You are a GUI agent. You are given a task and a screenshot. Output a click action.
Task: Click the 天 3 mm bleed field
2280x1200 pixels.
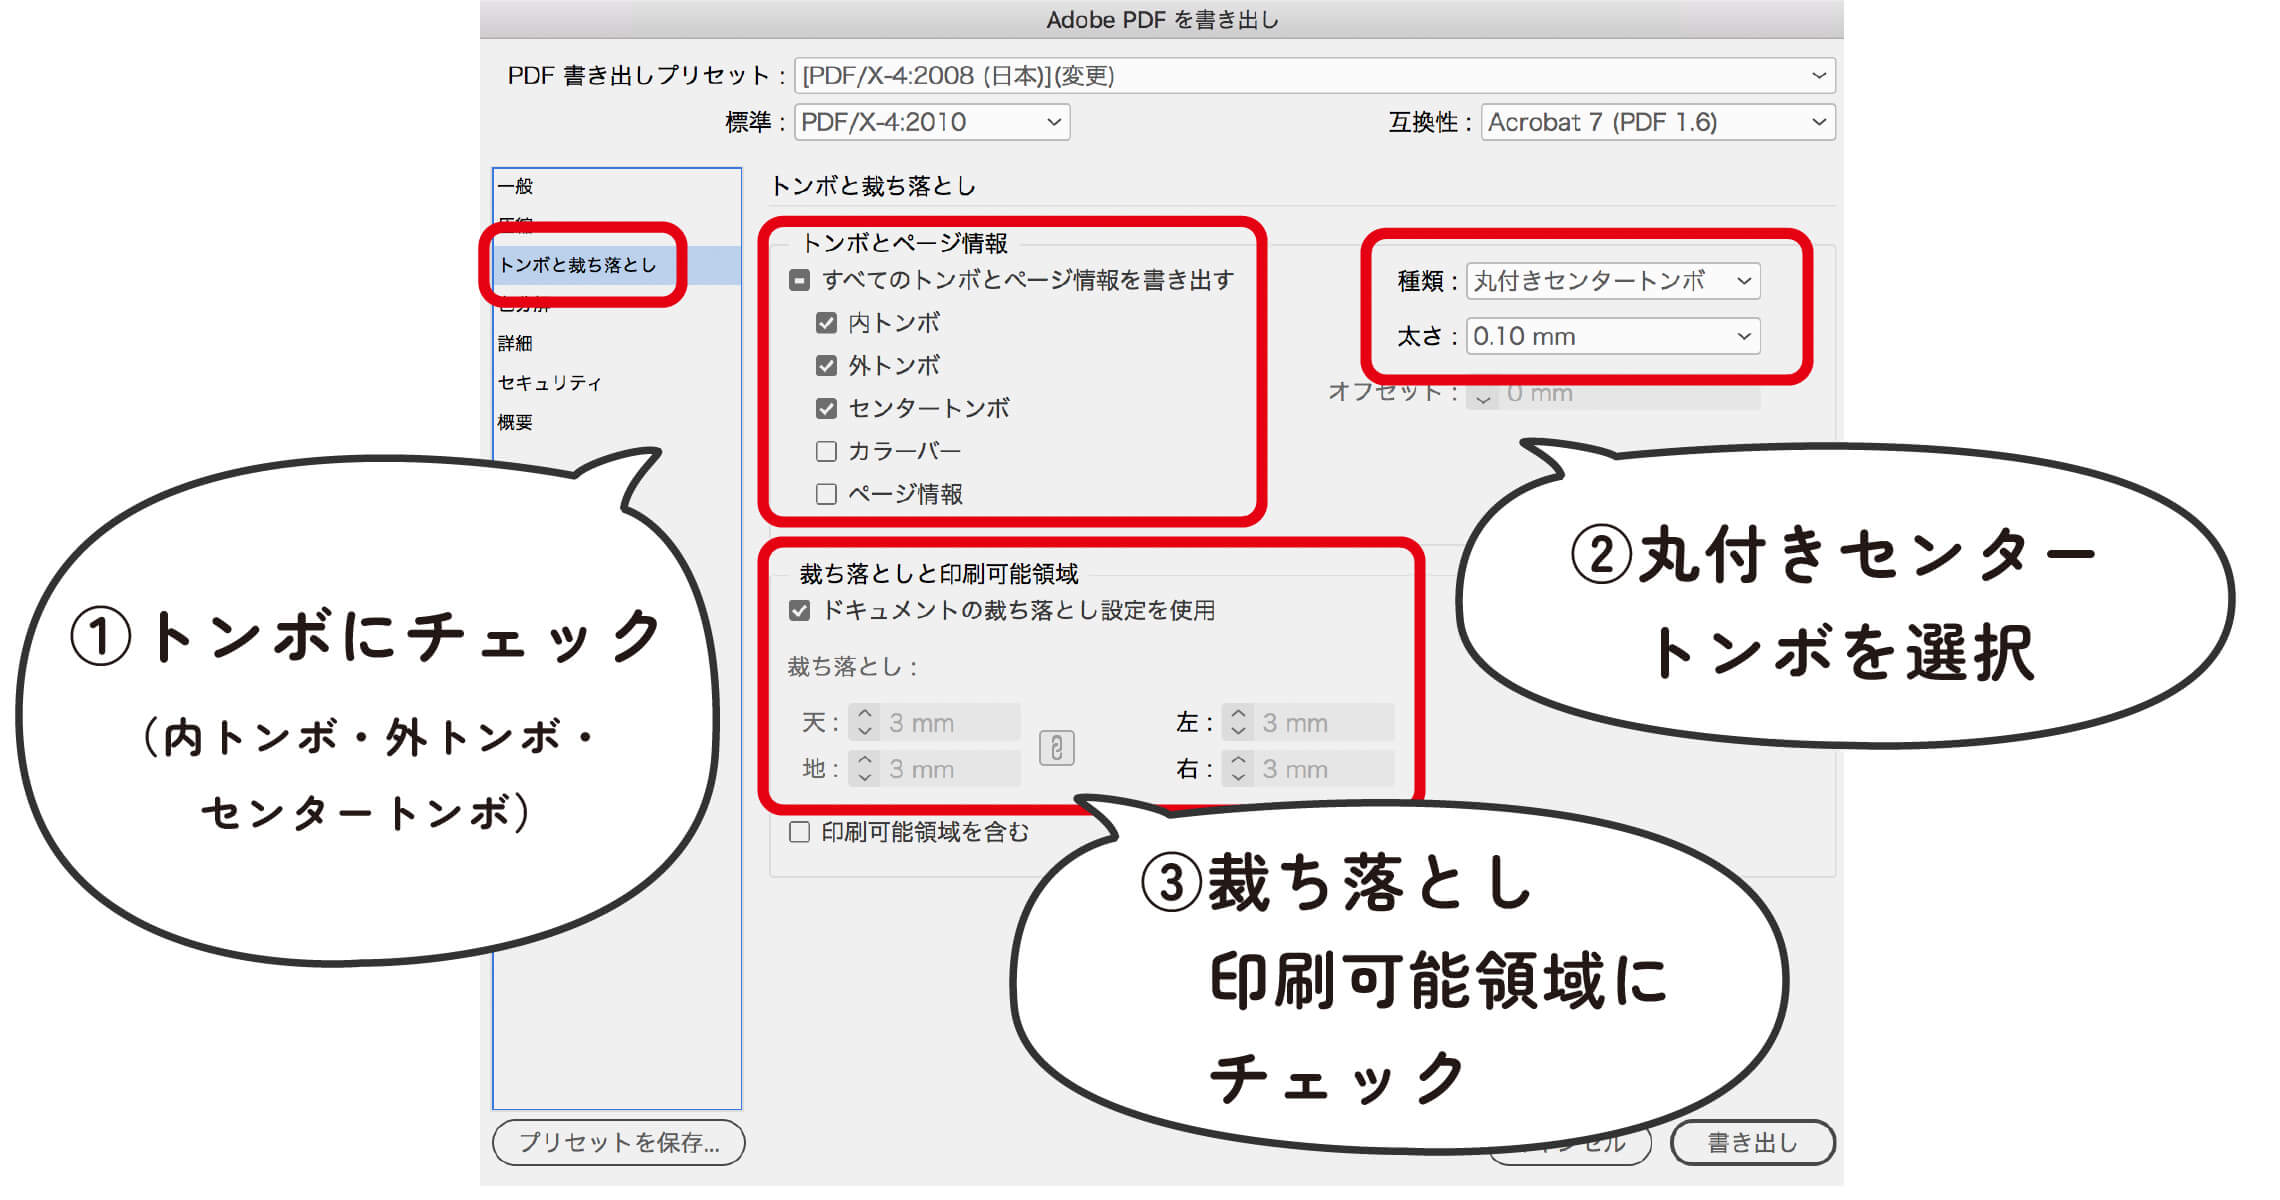click(951, 722)
